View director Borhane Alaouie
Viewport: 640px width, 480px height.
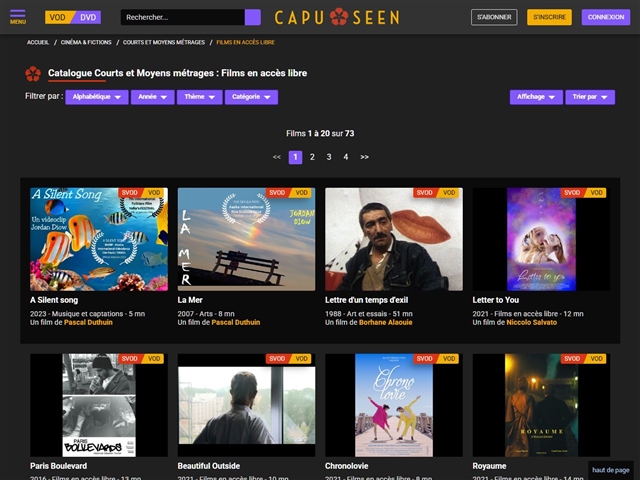(386, 322)
